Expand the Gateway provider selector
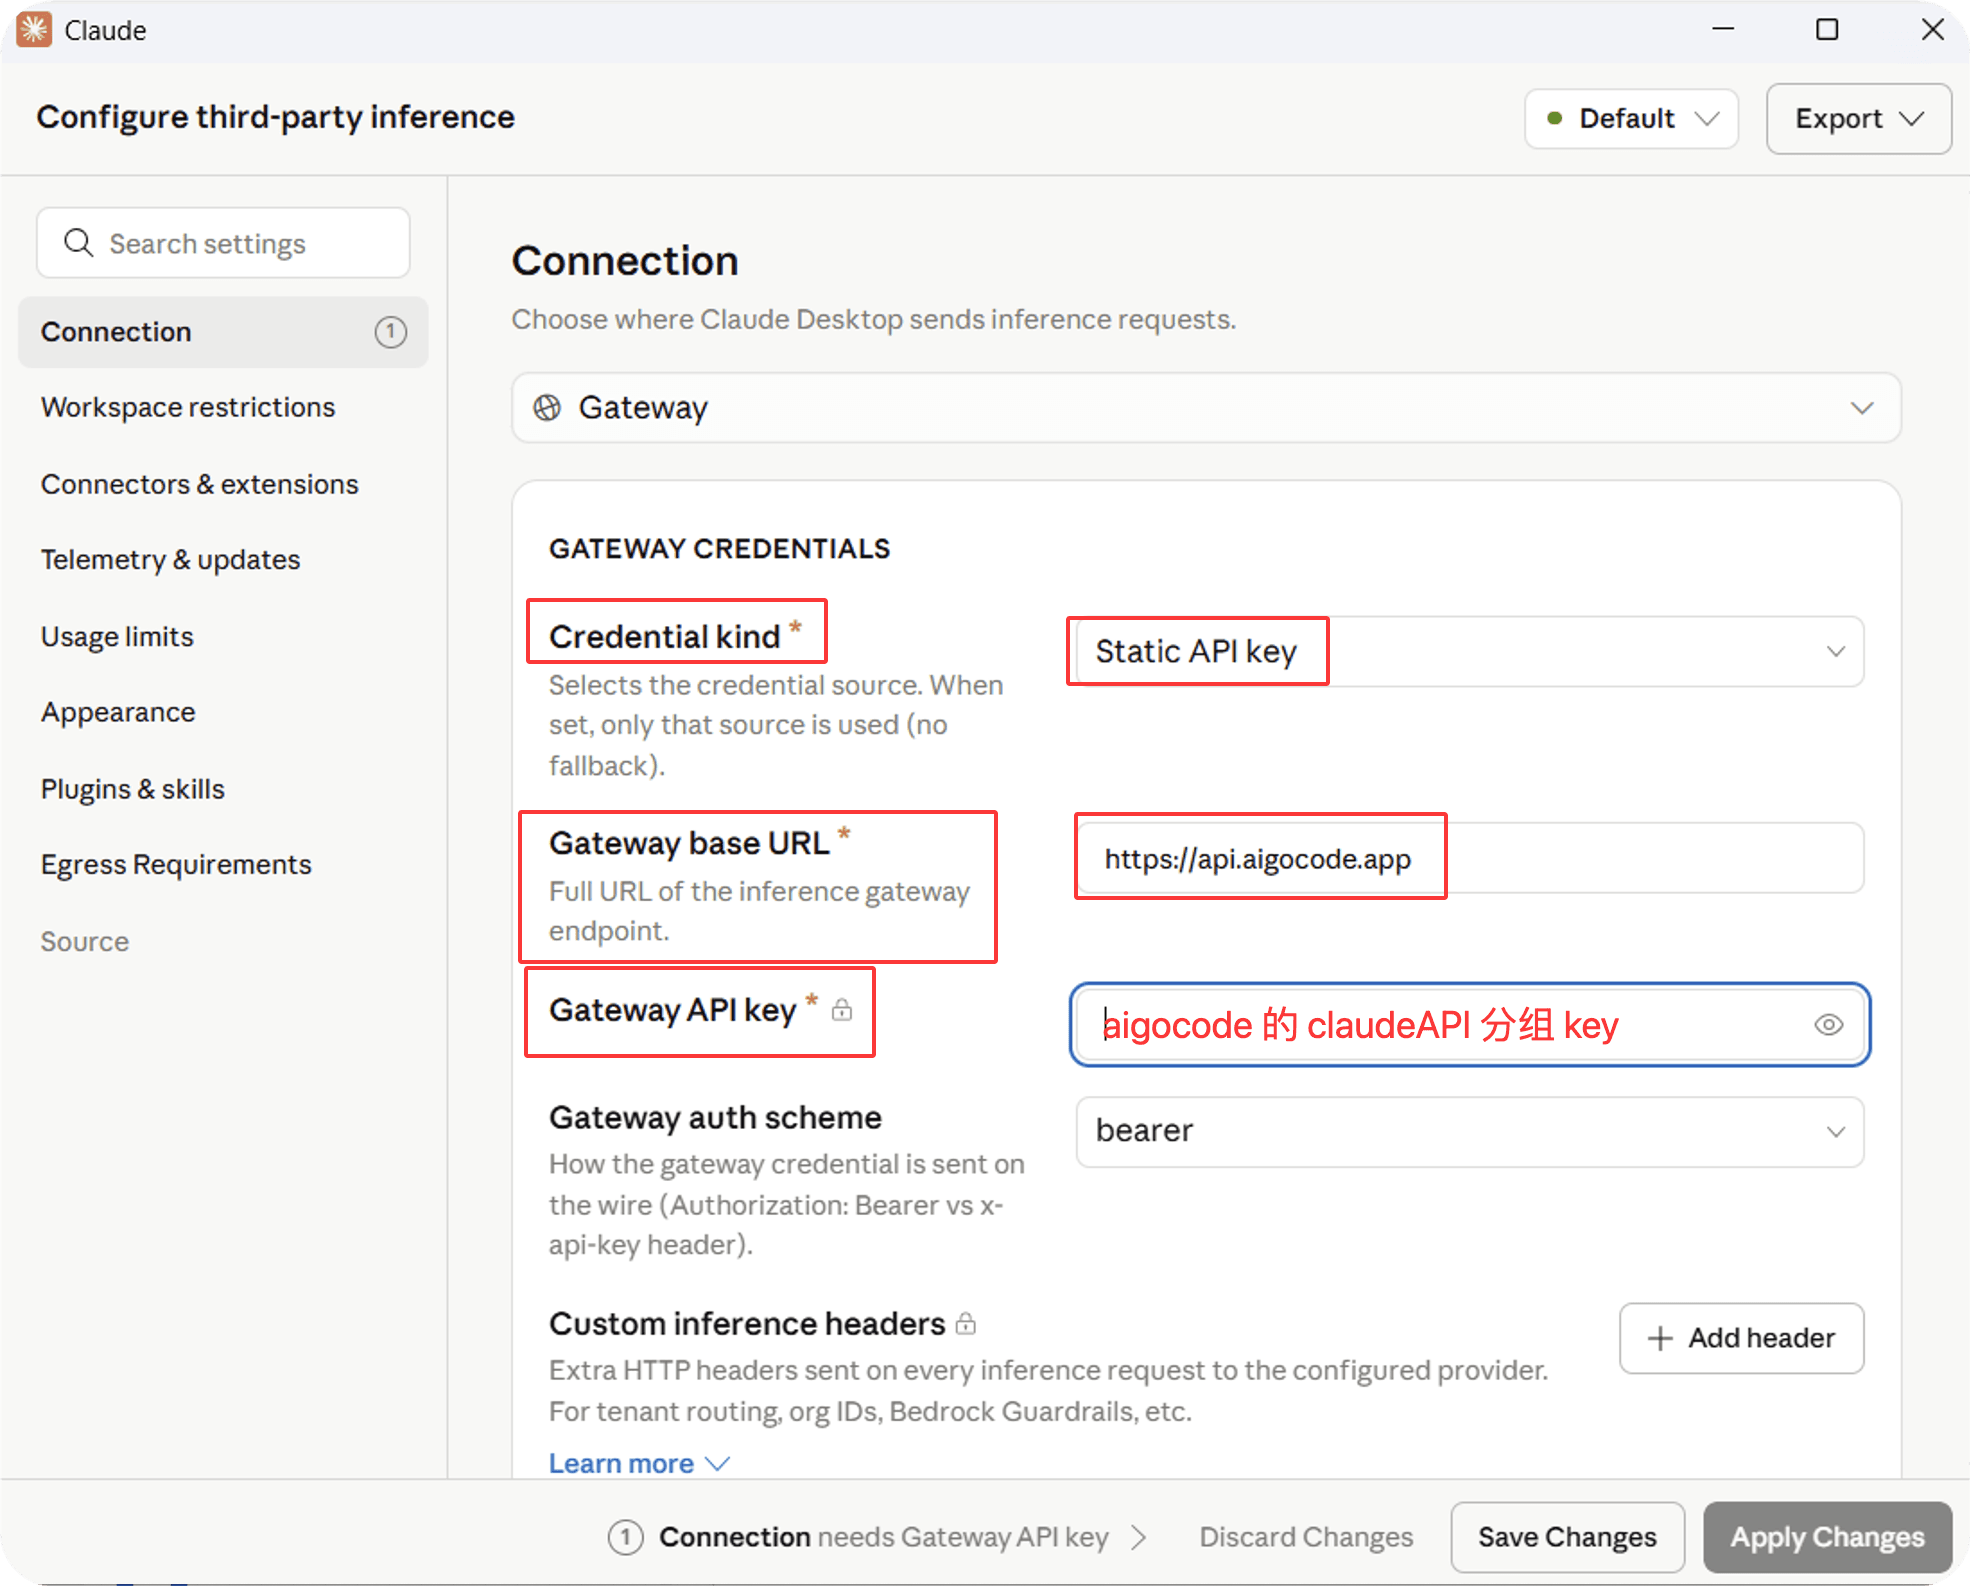This screenshot has height=1586, width=1970. [x=1206, y=408]
